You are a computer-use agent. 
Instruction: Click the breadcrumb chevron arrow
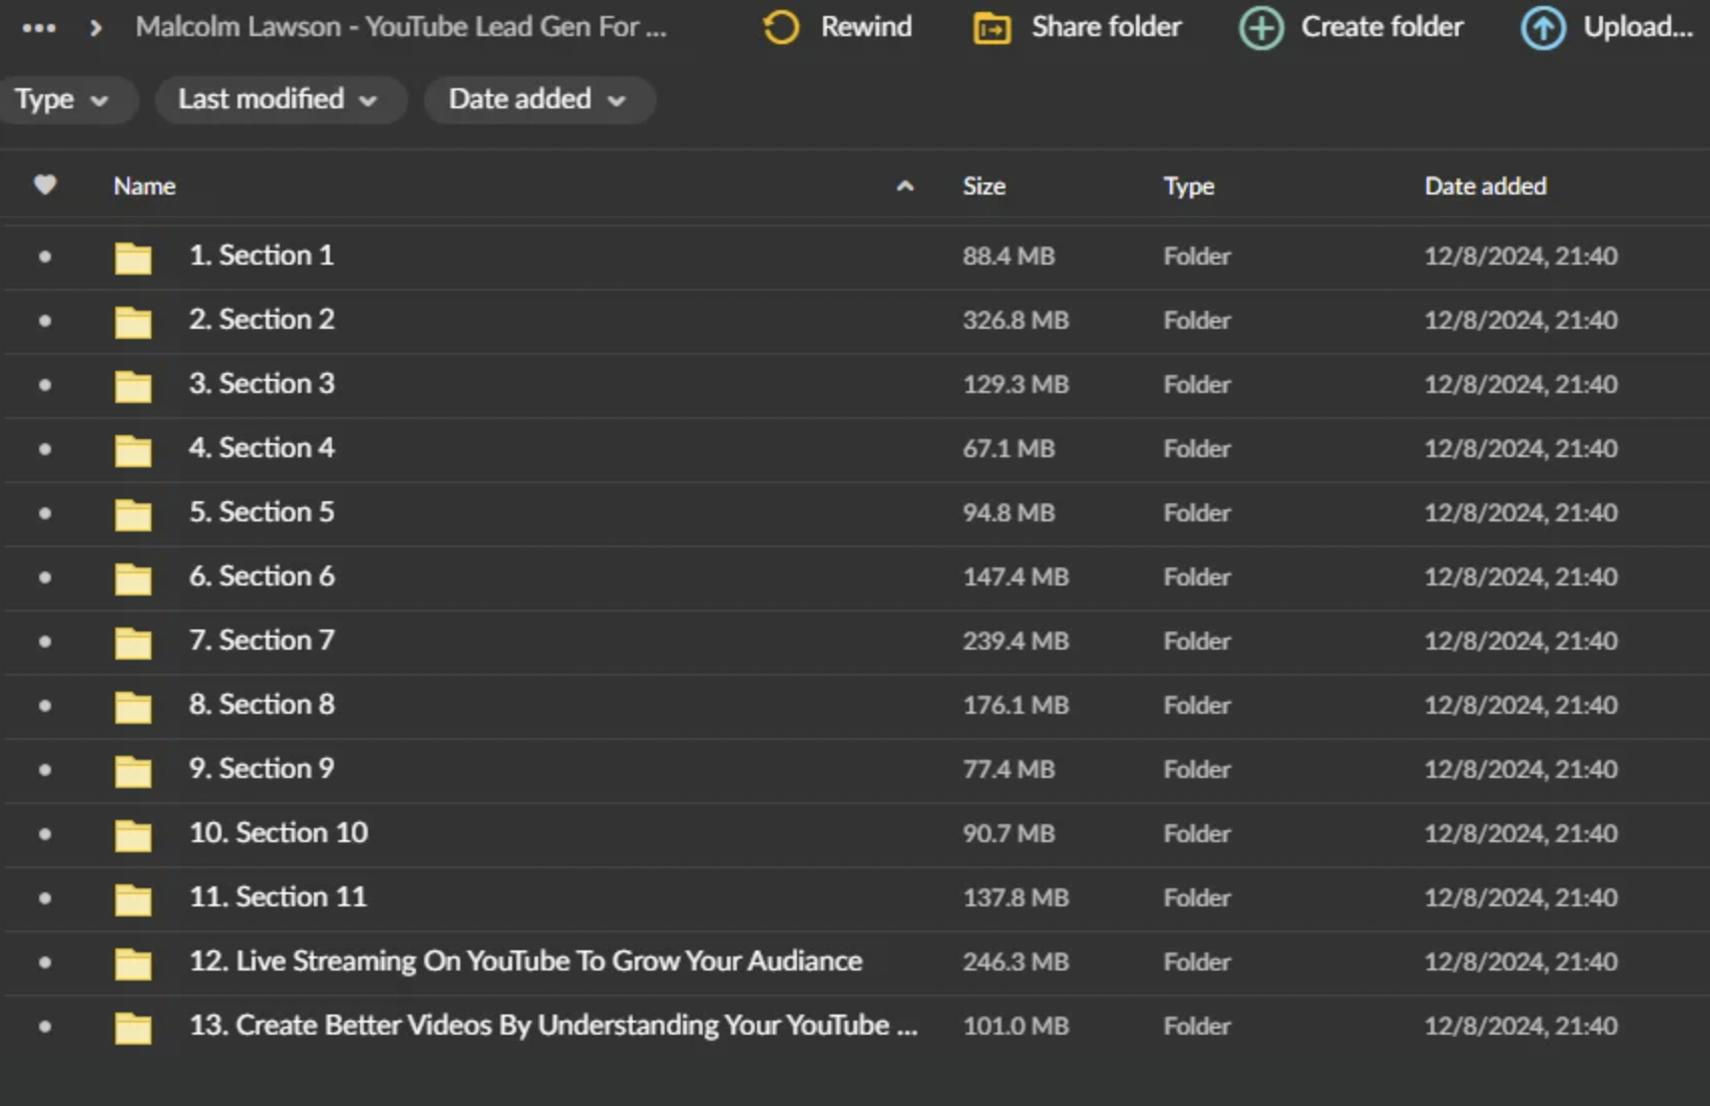point(93,28)
